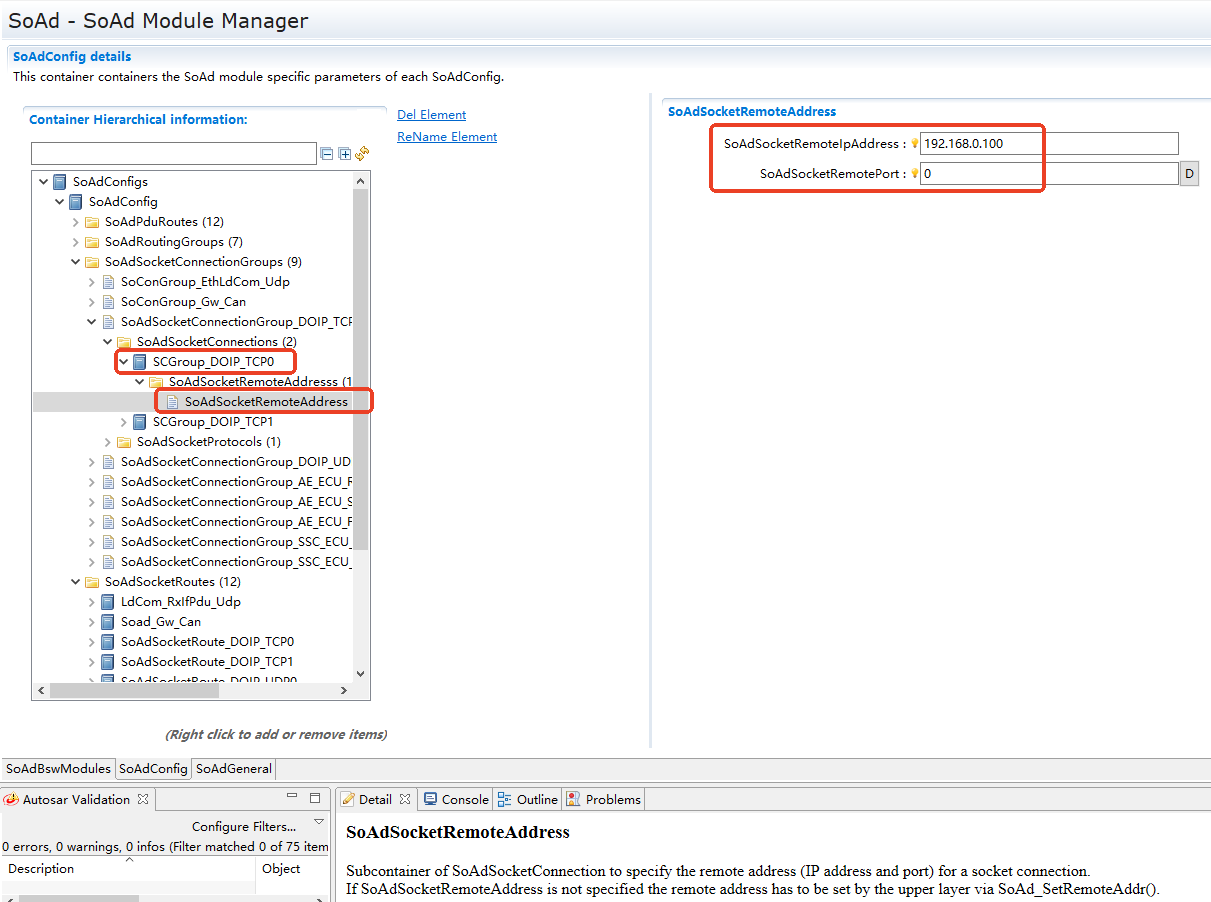Image resolution: width=1211 pixels, height=902 pixels.
Task: Select SoConGroup_Gw_Can in the tree
Action: [x=183, y=302]
